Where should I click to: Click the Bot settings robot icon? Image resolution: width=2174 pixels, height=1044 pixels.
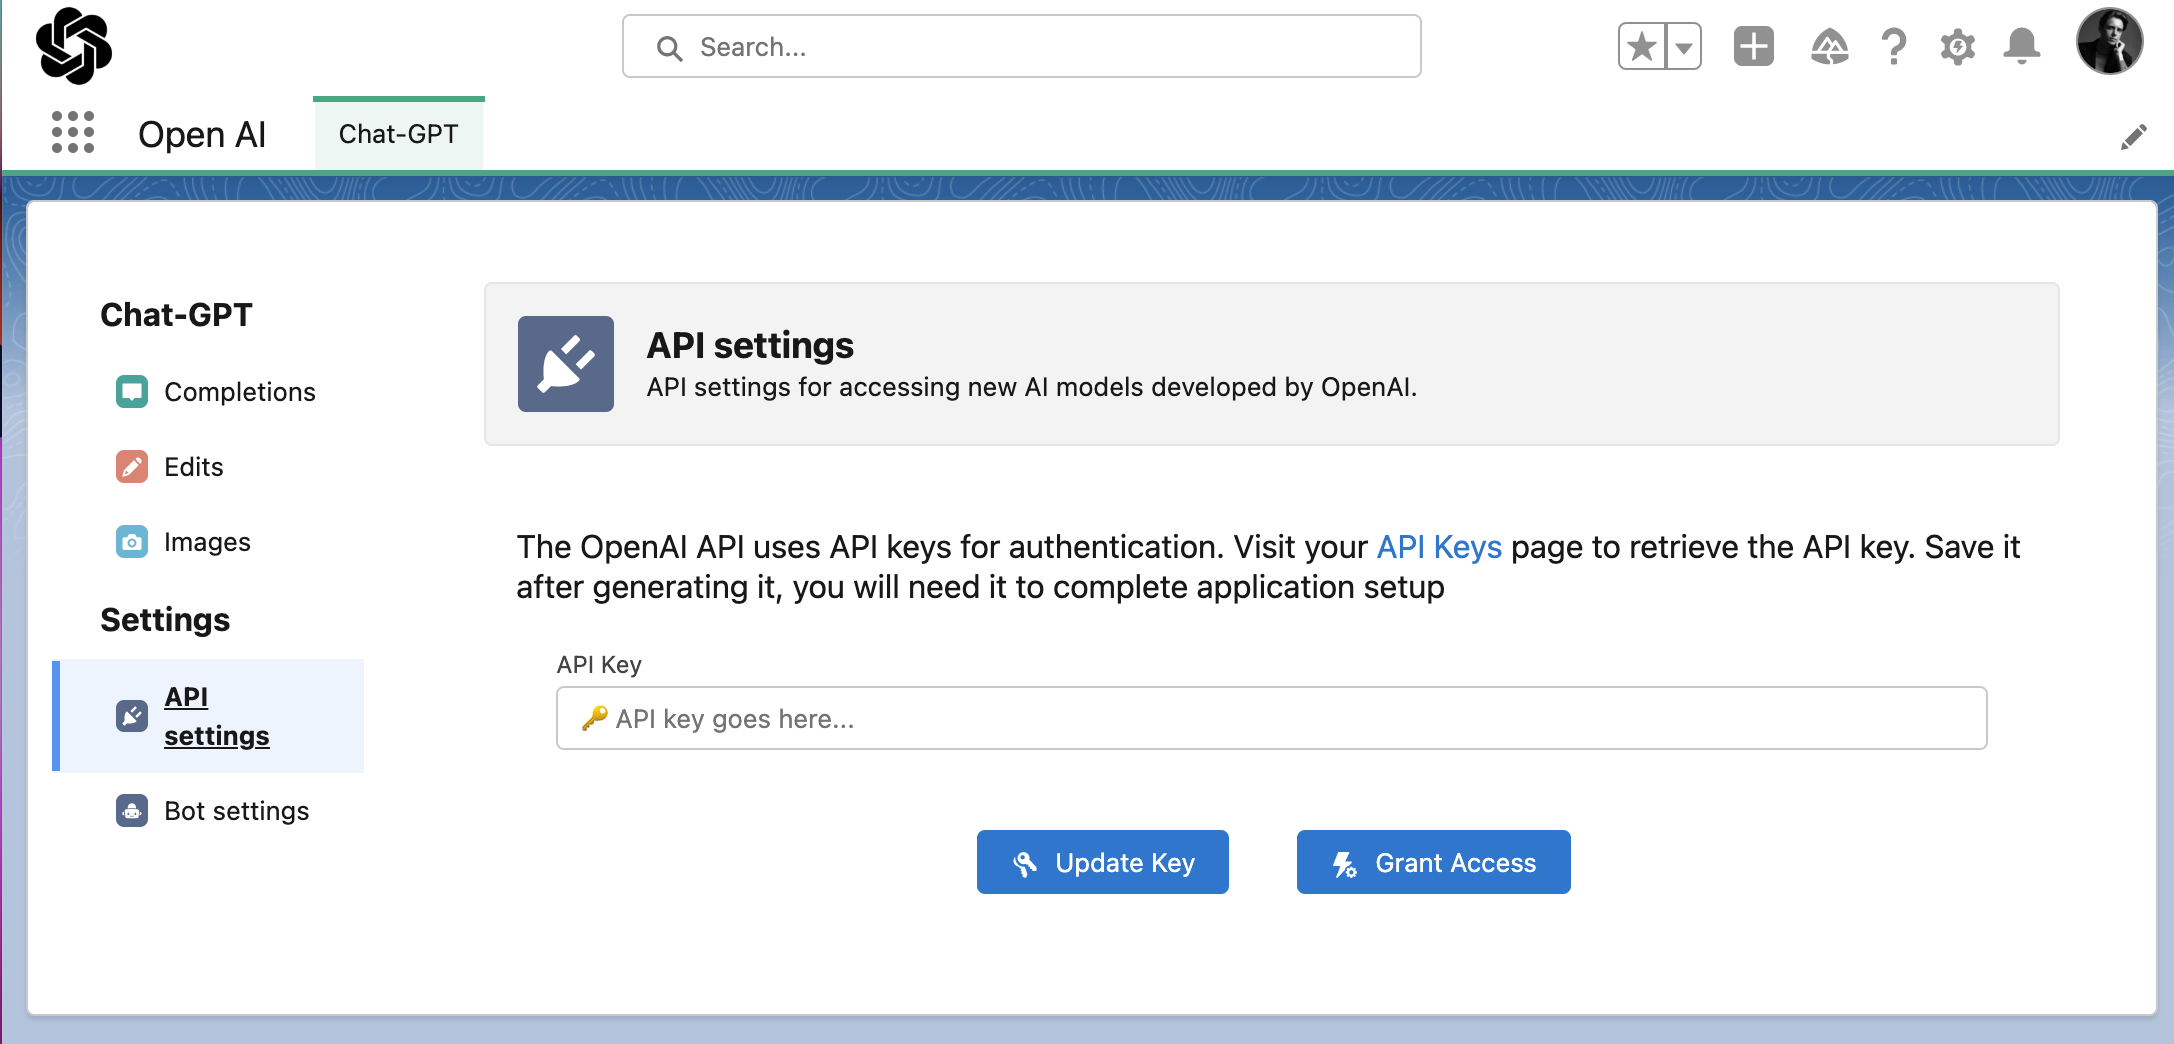point(132,811)
